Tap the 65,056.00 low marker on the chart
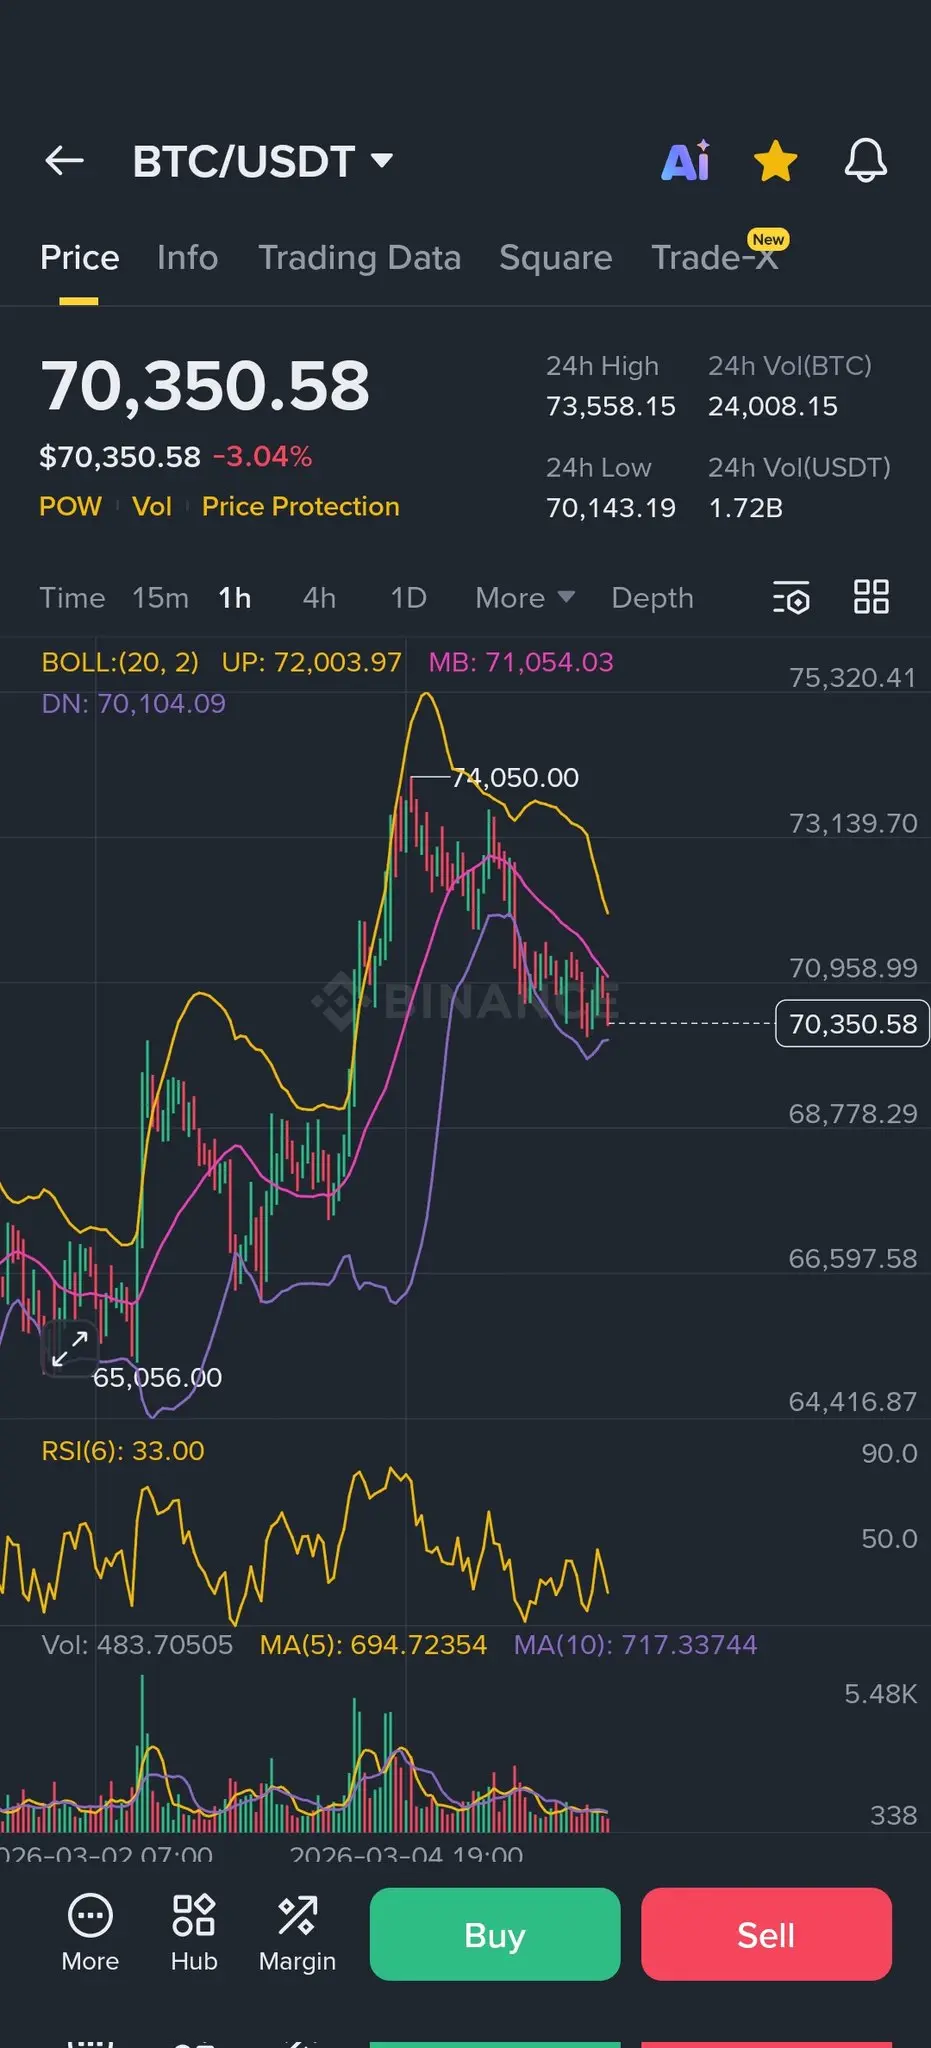The image size is (931, 2048). coord(157,1378)
